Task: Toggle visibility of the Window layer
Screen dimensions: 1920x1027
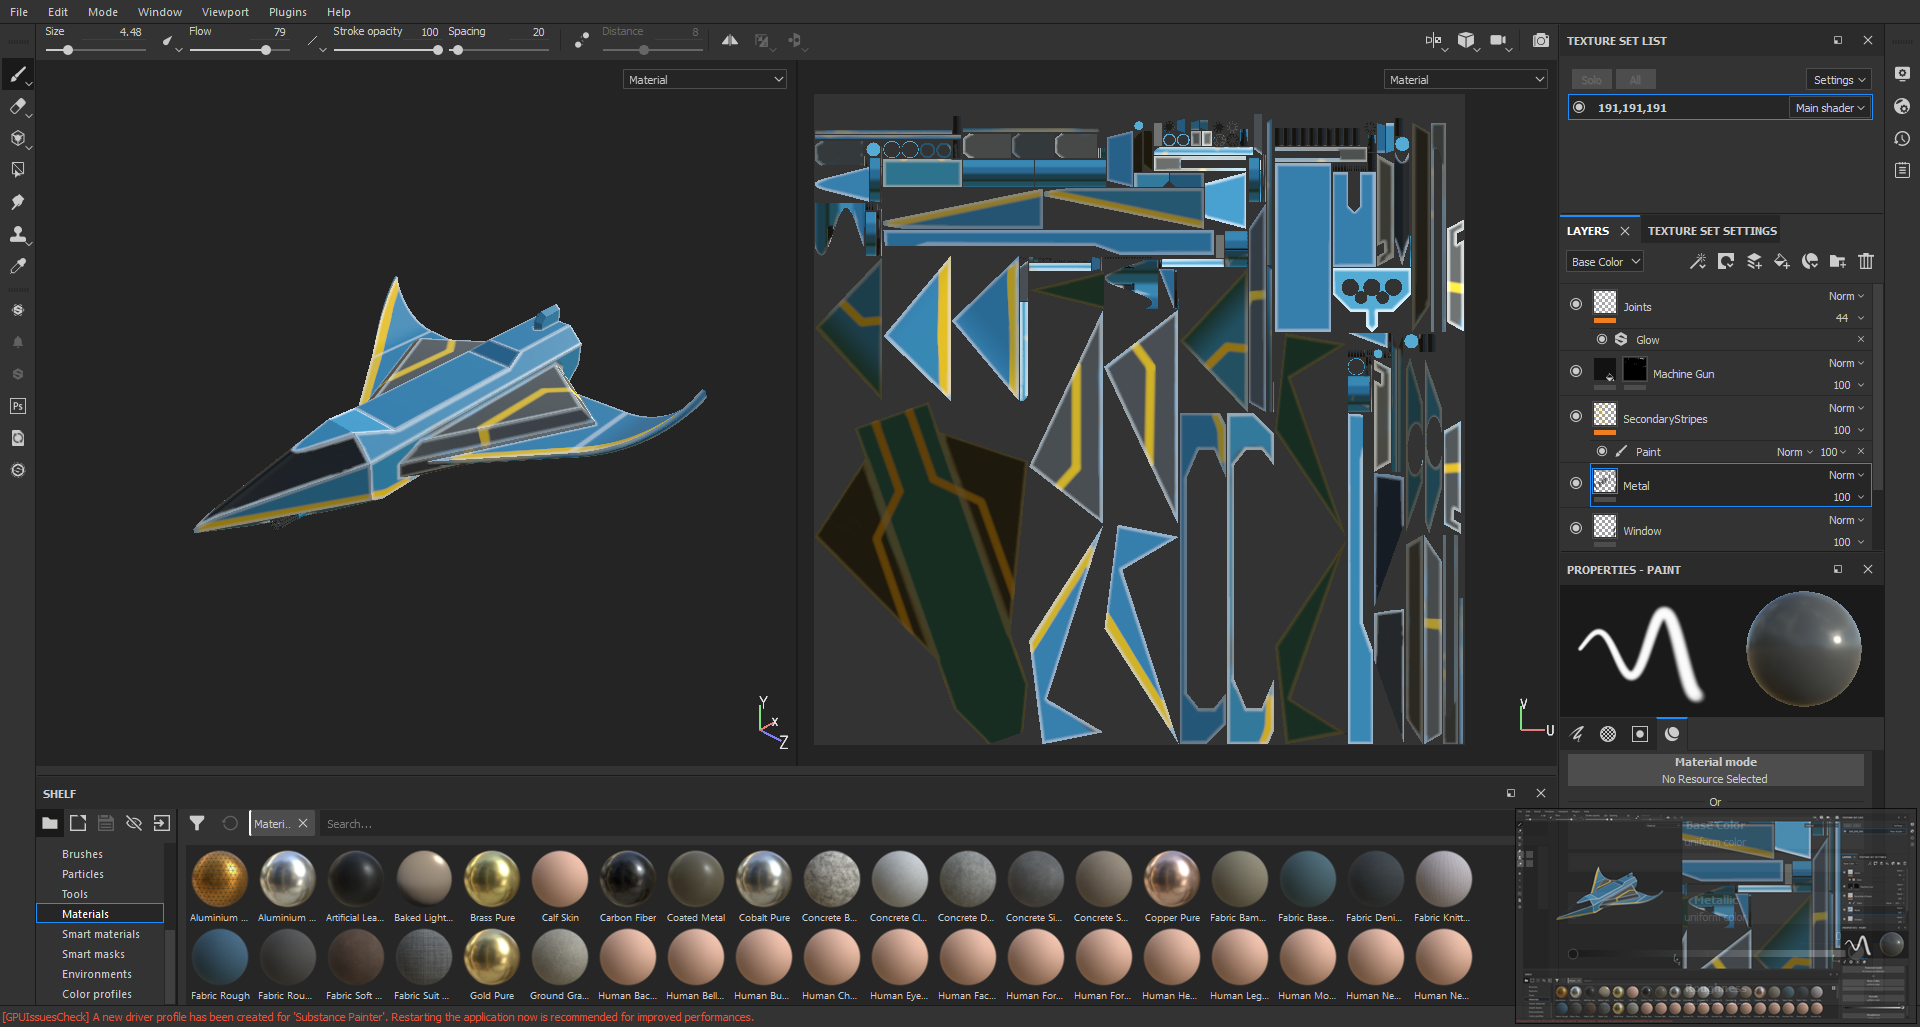Action: 1576,528
